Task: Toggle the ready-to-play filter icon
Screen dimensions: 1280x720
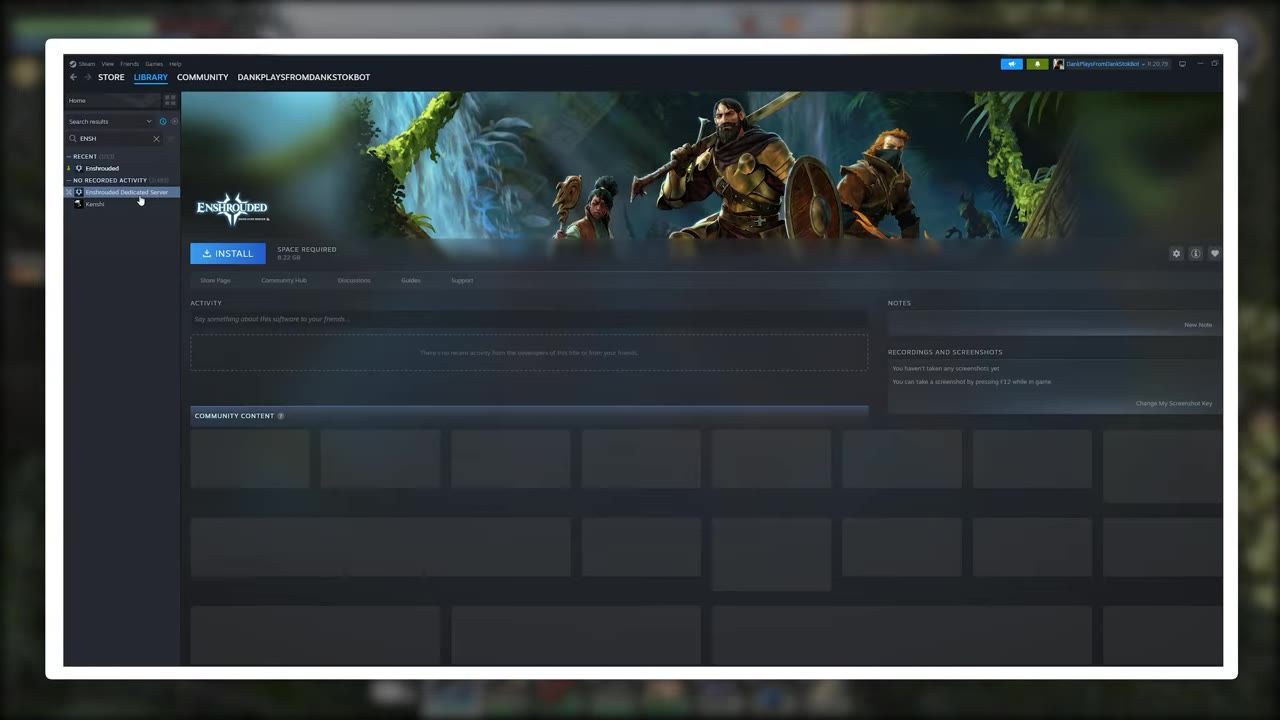Action: [174, 121]
